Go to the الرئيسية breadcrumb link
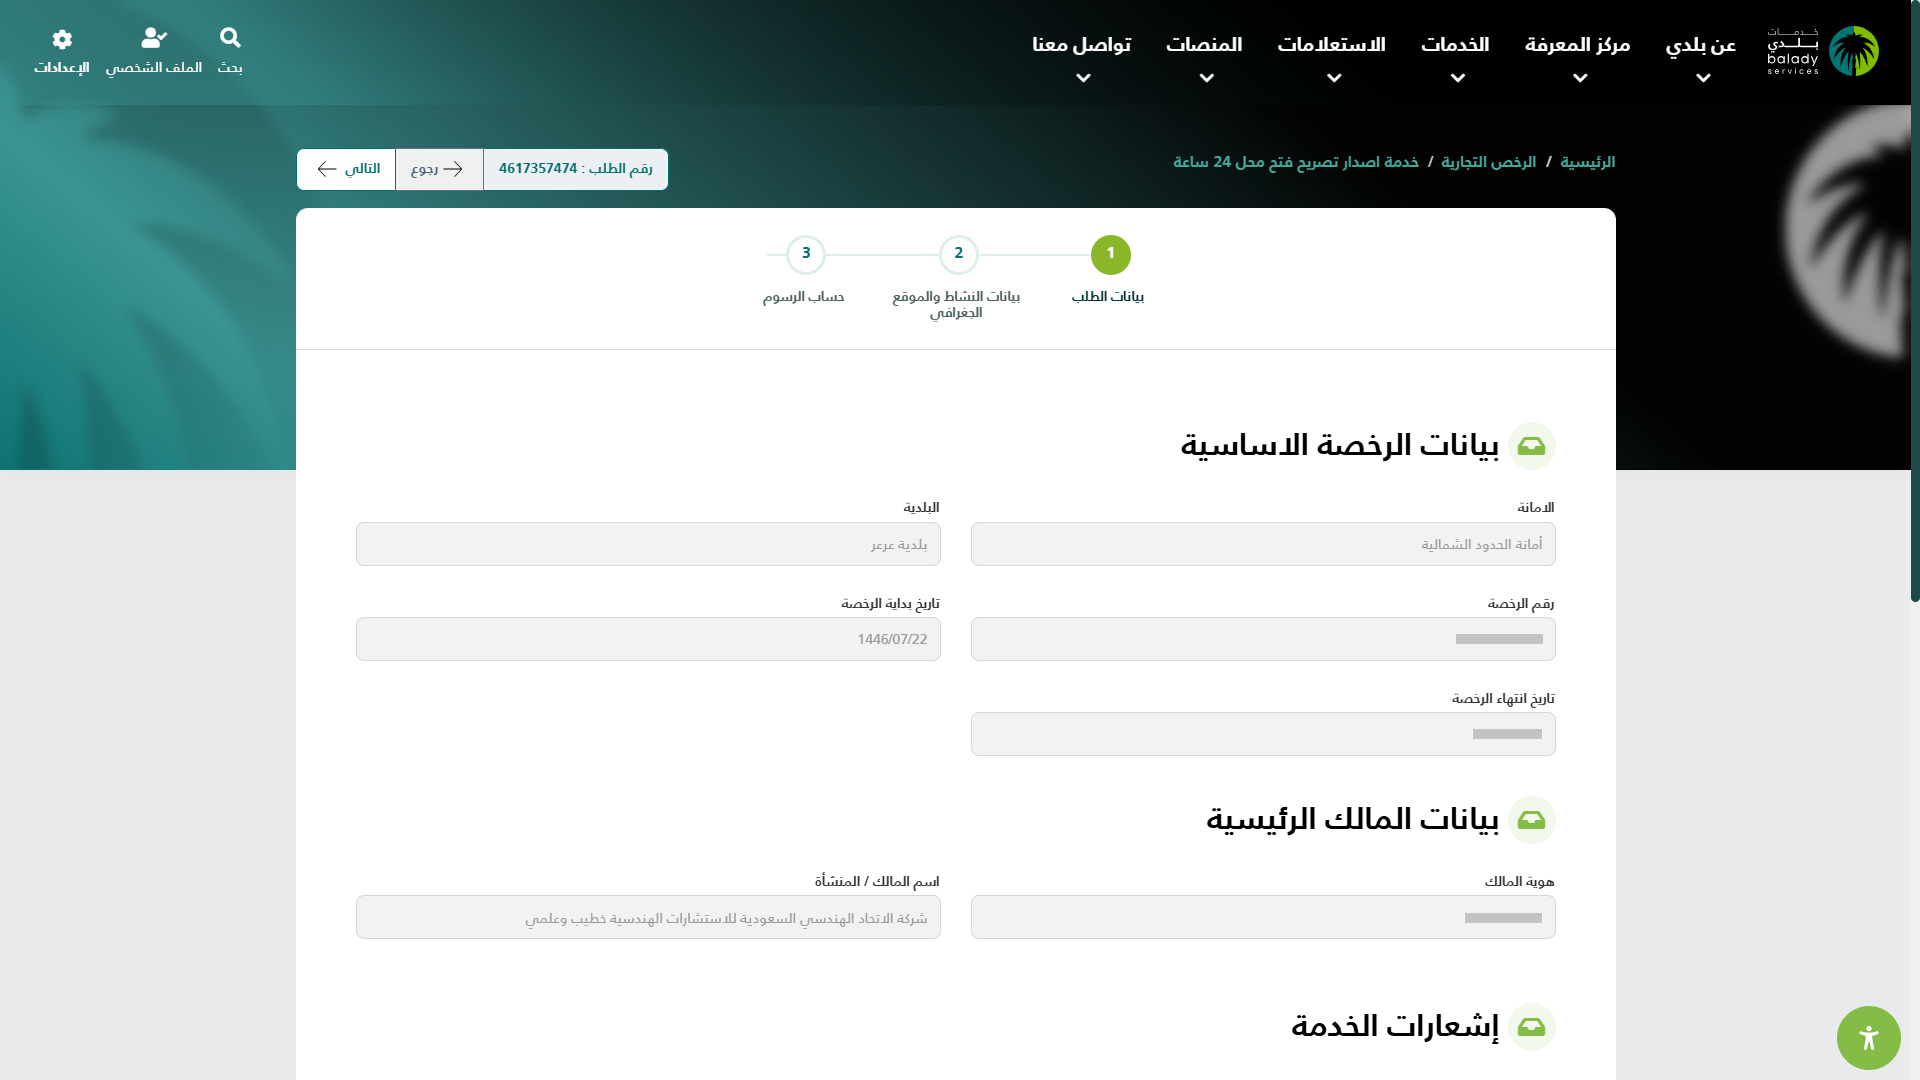The width and height of the screenshot is (1920, 1080). [x=1587, y=162]
